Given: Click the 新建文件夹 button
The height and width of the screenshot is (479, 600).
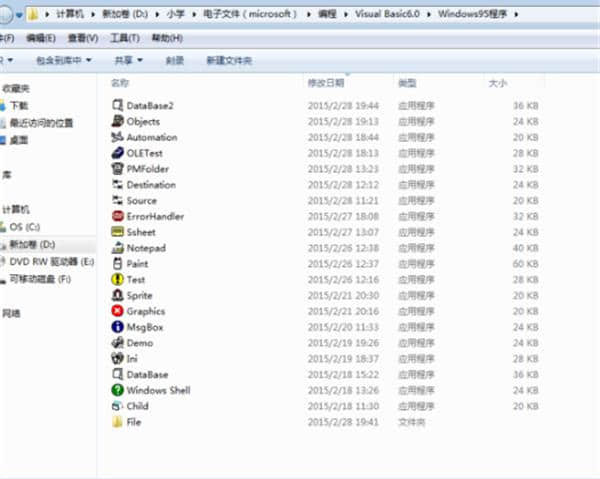Looking at the screenshot, I should pyautogui.click(x=229, y=61).
